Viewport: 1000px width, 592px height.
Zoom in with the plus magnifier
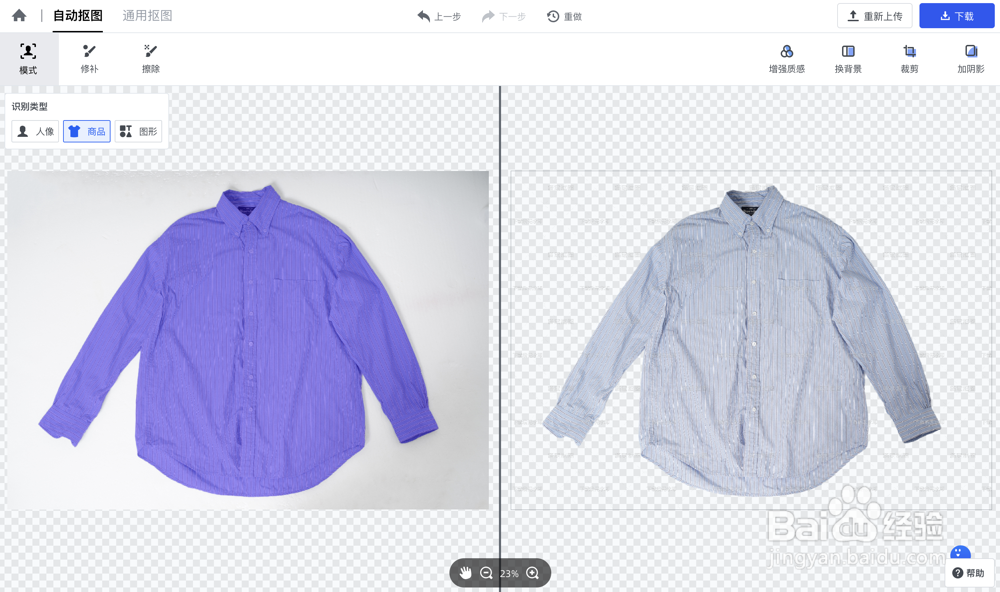(x=533, y=573)
